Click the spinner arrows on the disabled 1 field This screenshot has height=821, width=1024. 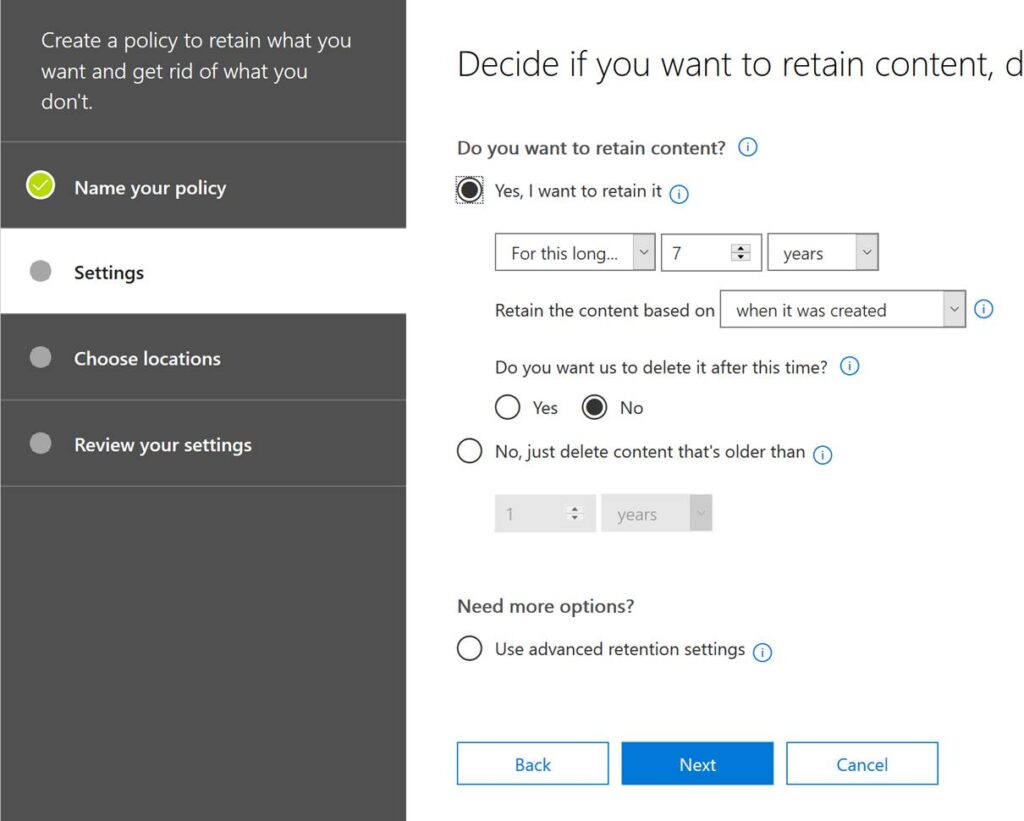click(575, 513)
